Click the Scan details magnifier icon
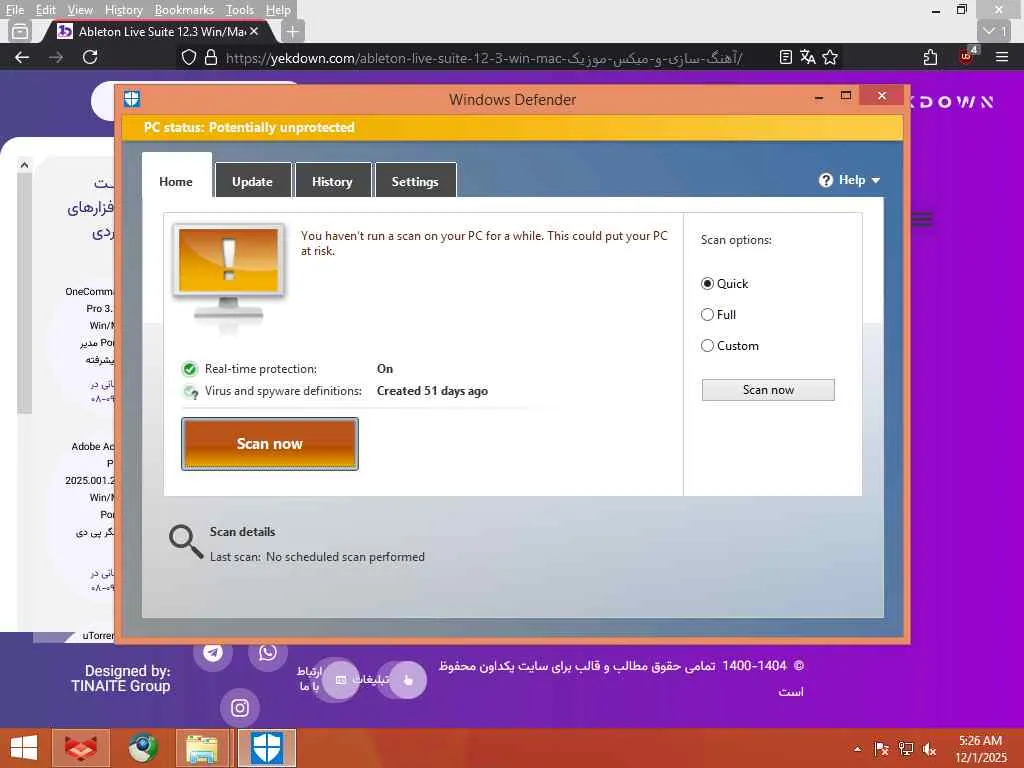The width and height of the screenshot is (1024, 768). (186, 541)
